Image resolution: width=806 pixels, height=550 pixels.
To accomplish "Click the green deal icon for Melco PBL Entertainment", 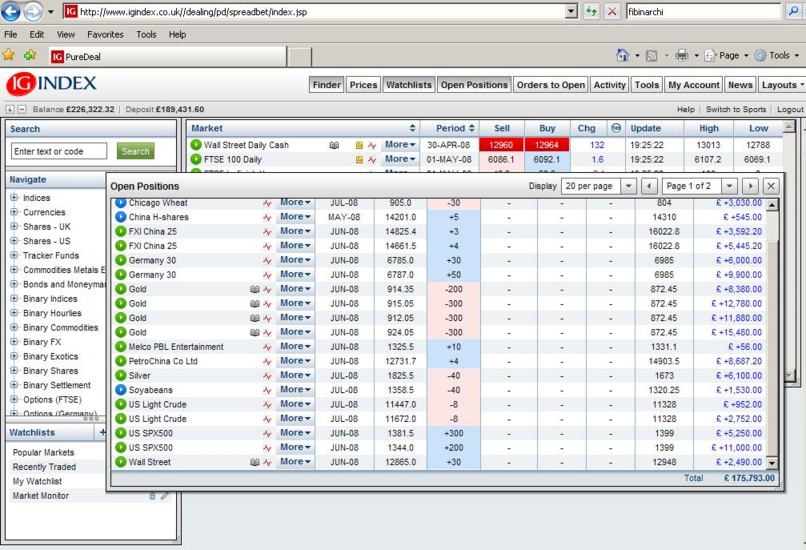I will [x=120, y=346].
